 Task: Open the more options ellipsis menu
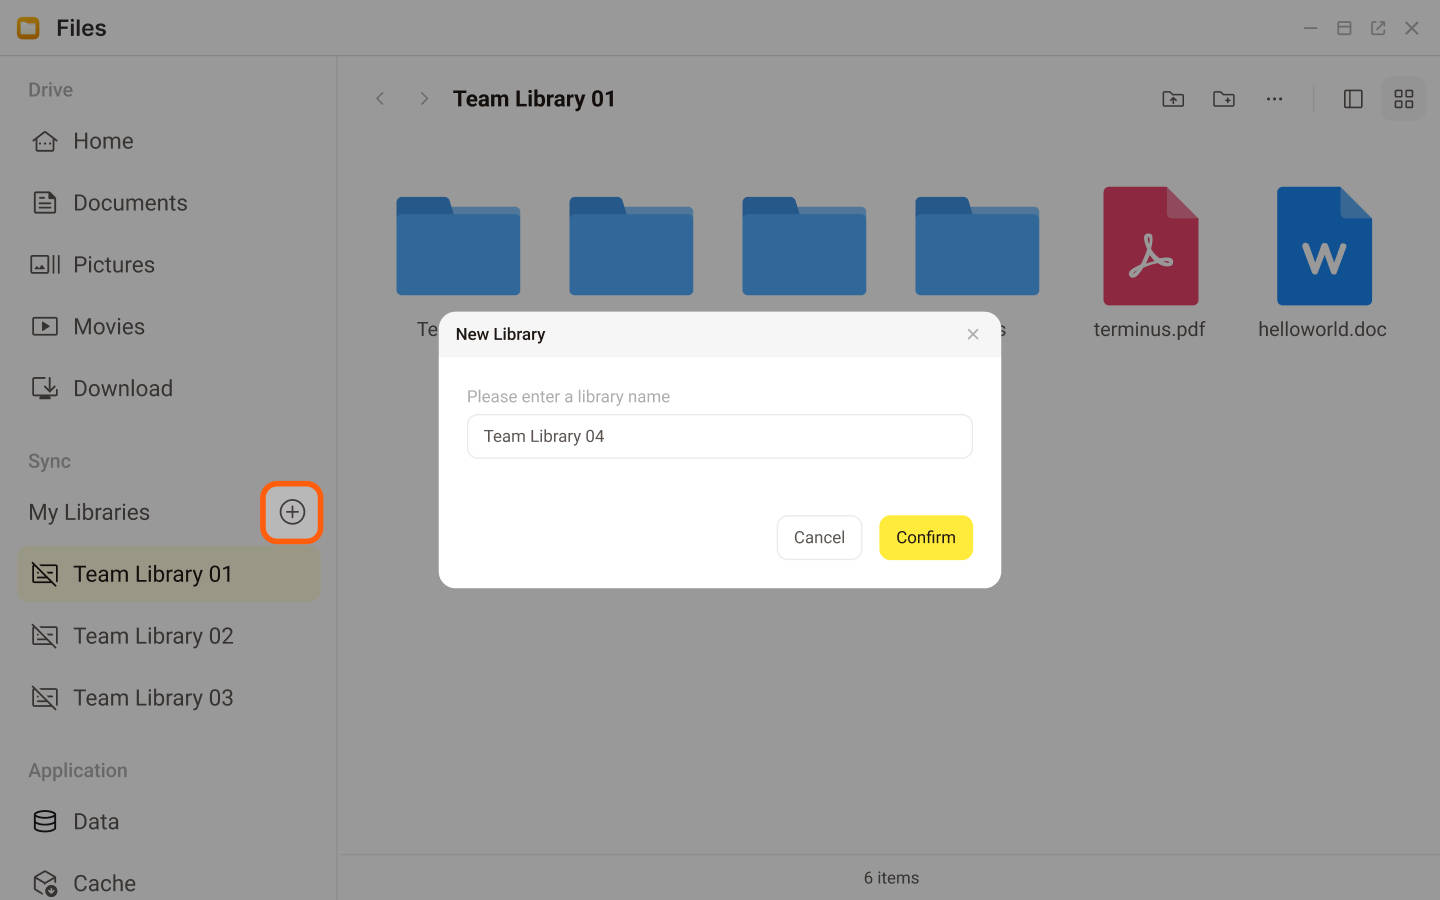(x=1274, y=99)
